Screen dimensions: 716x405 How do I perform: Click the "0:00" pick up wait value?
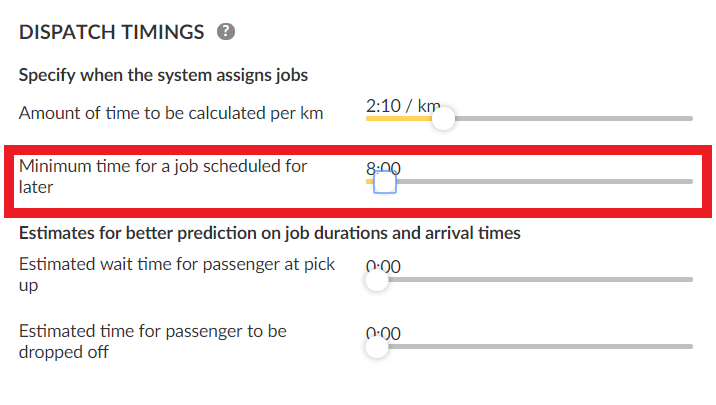383,266
